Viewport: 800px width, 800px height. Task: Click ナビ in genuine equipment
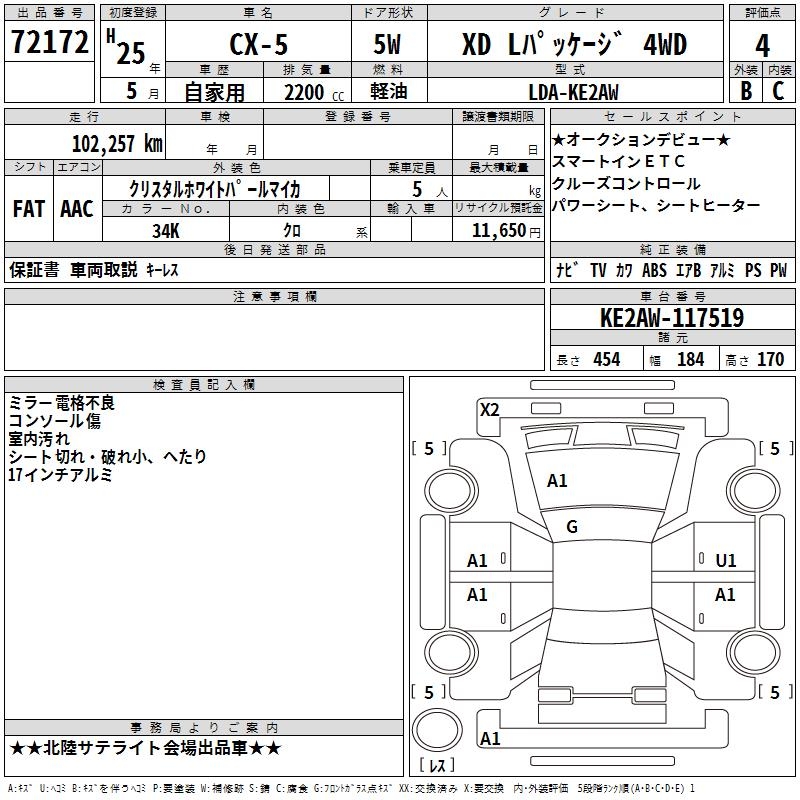coord(568,270)
